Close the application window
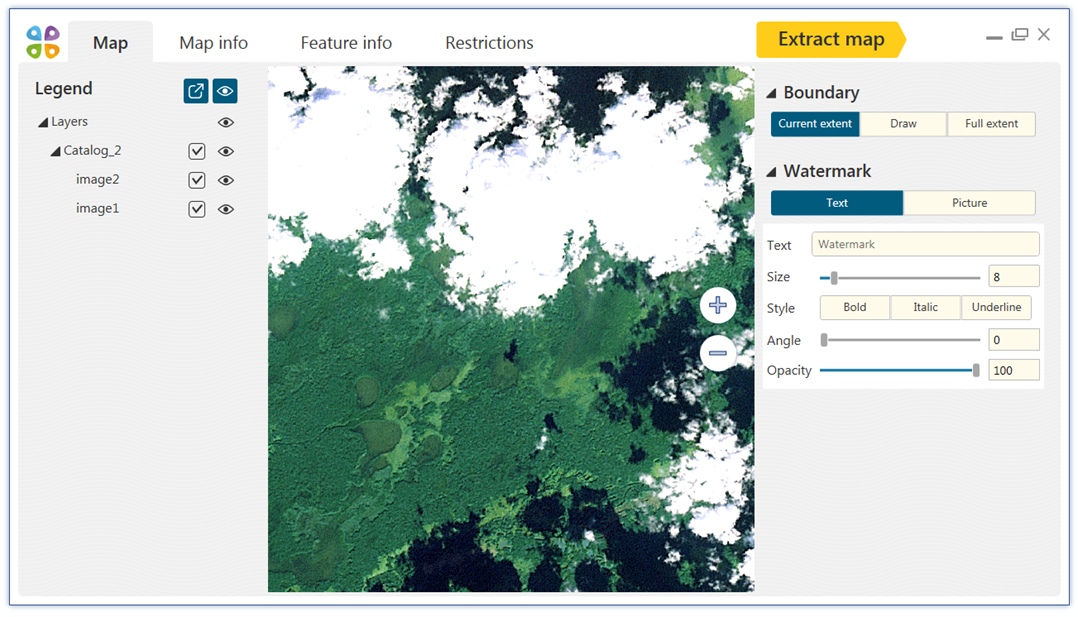1078x617 pixels. tap(1044, 34)
